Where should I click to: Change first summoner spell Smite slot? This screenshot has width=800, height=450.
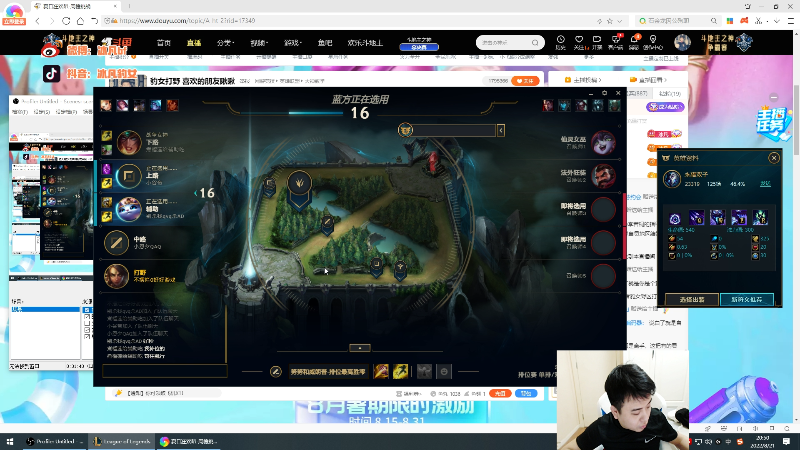tap(381, 371)
